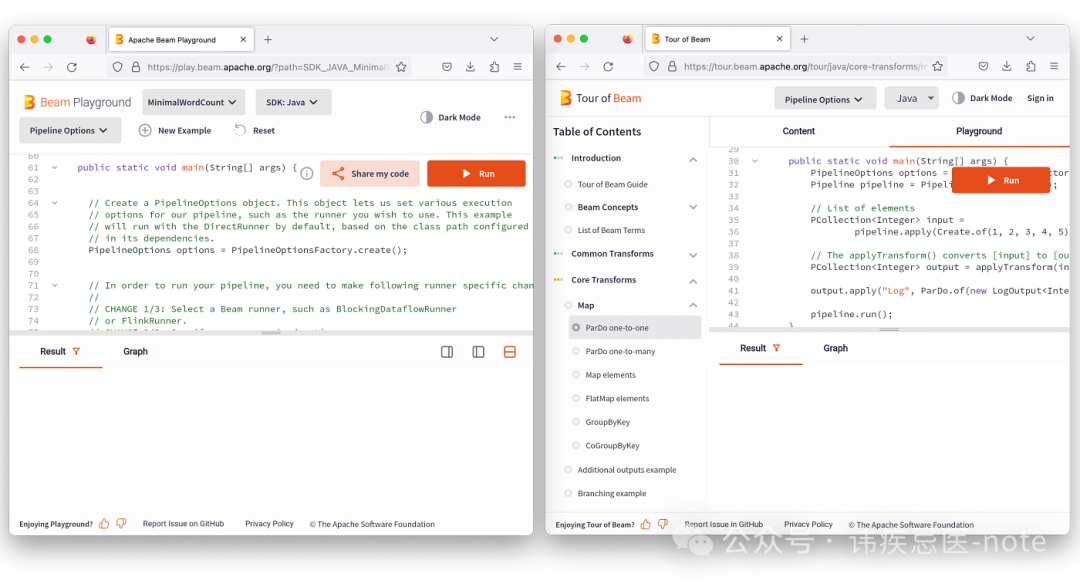The image size is (1080, 584).
Task: Open Pipeline Options dropdown in Tour of Beam
Action: 824,99
